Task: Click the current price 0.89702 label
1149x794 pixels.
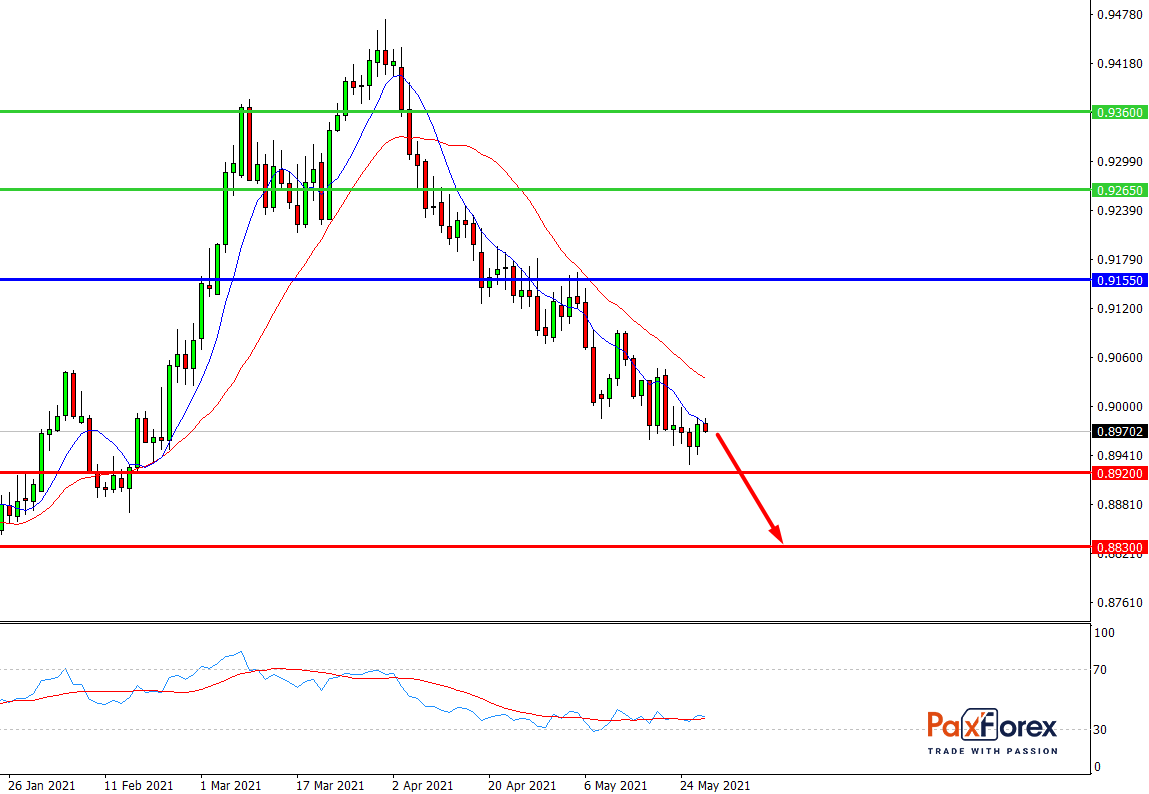Action: pos(1118,431)
